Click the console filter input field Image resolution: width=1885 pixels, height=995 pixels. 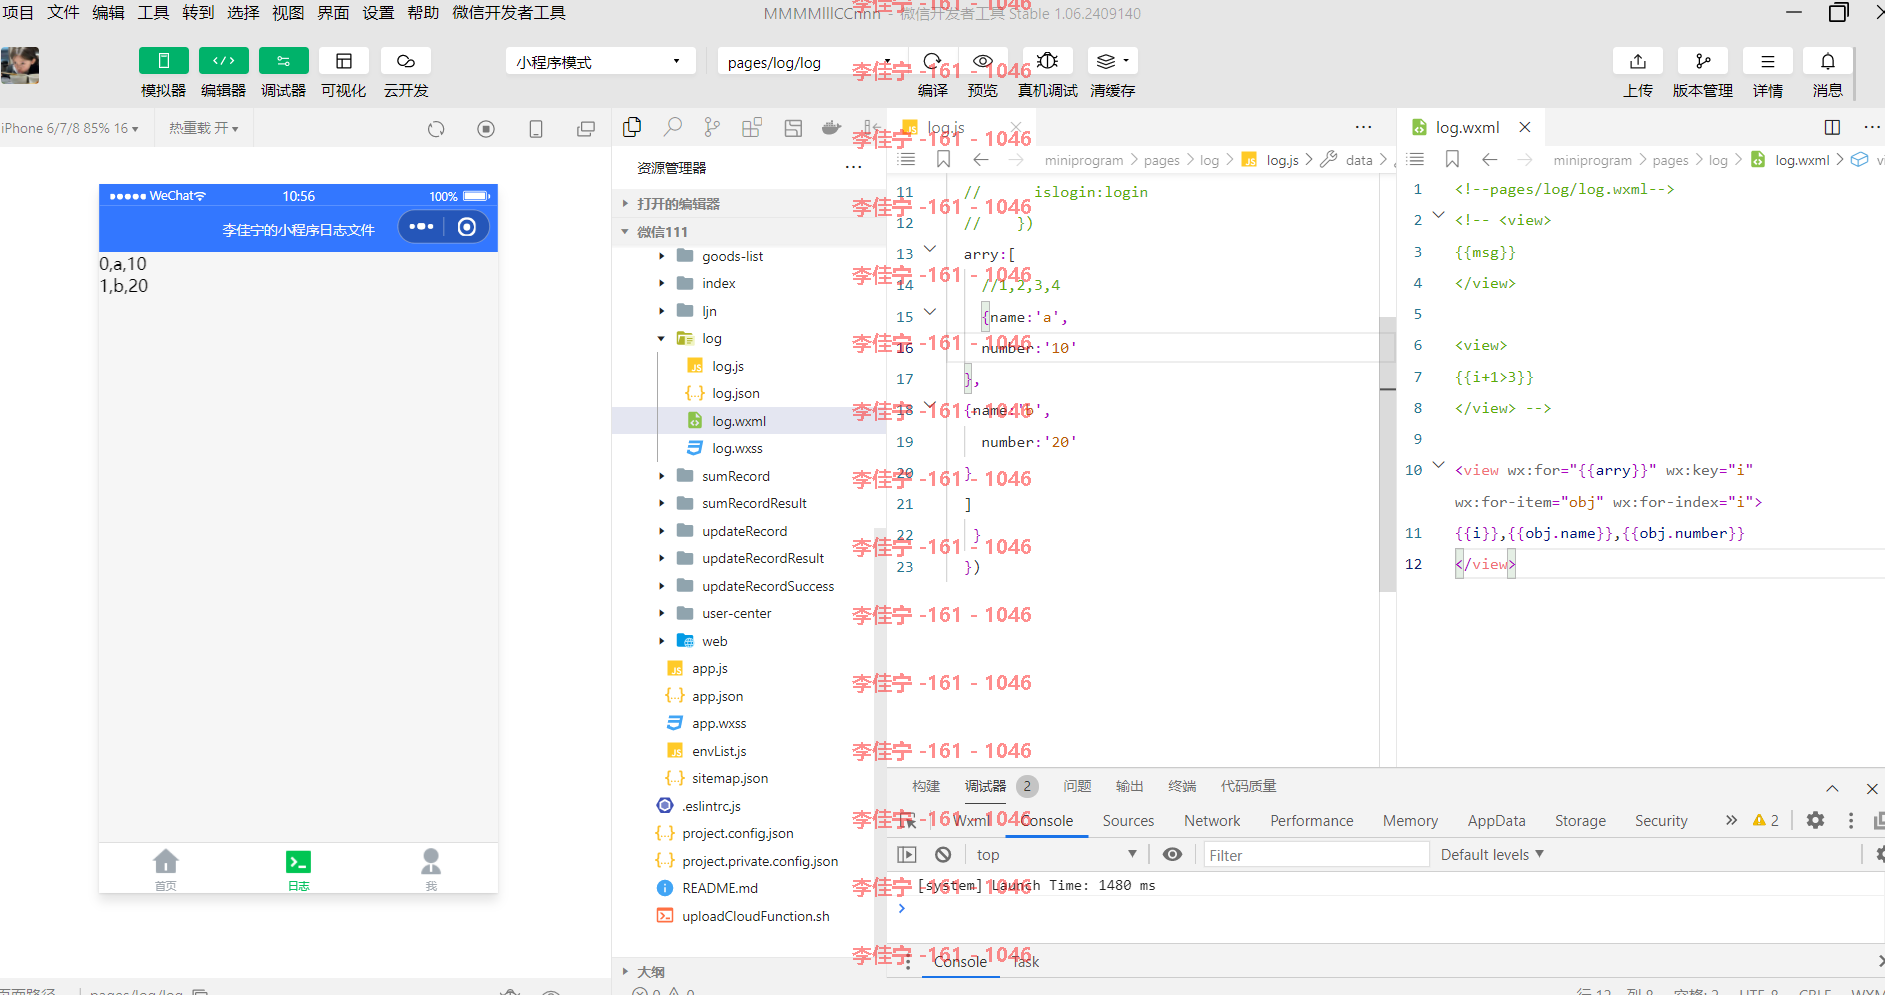coord(1314,855)
